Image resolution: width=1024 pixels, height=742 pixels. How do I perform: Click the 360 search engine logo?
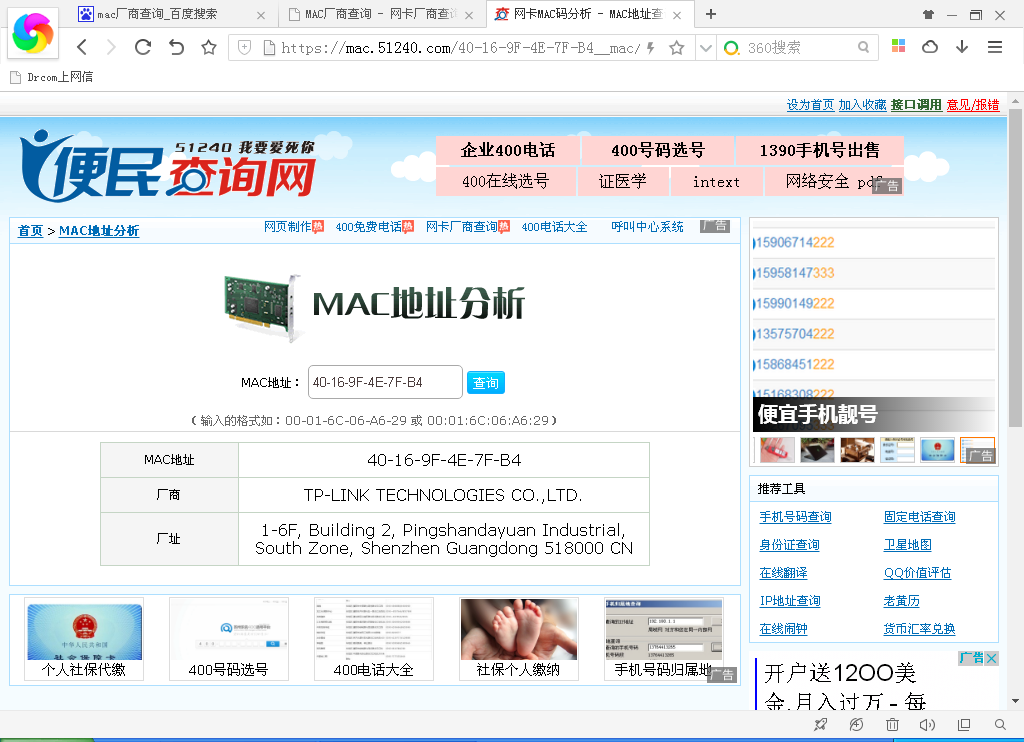click(x=731, y=48)
